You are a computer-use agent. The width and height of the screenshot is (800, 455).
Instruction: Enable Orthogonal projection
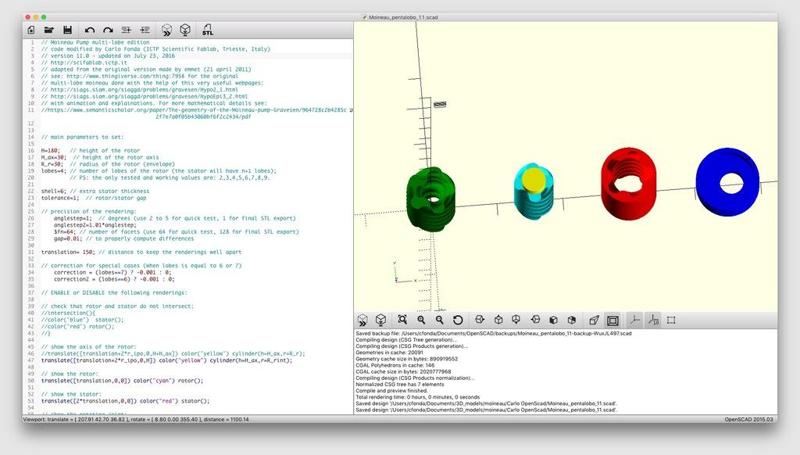coord(612,320)
